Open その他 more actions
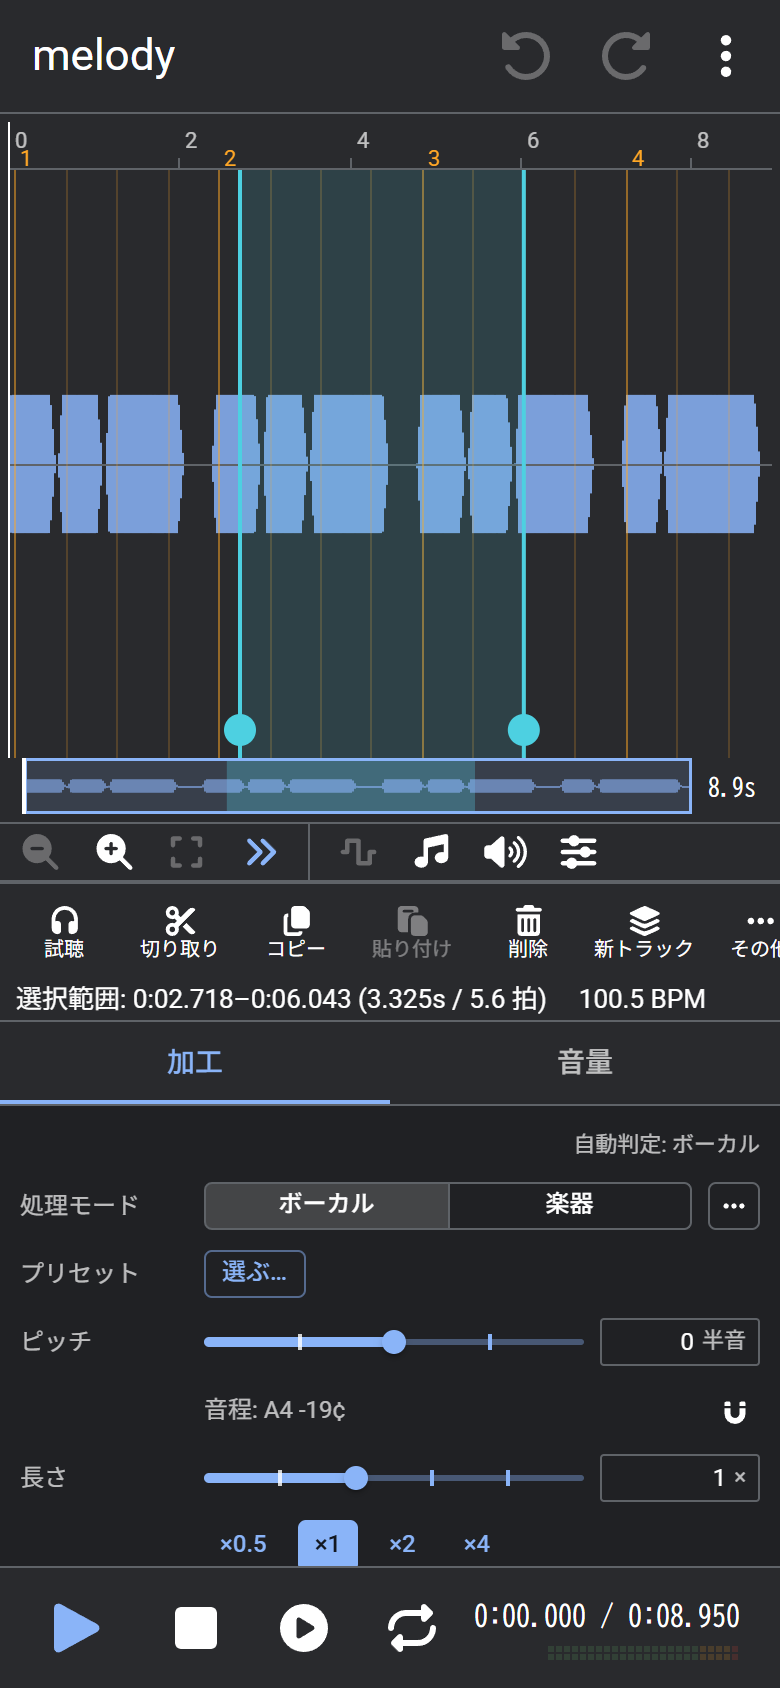Image resolution: width=780 pixels, height=1688 pixels. (756, 932)
